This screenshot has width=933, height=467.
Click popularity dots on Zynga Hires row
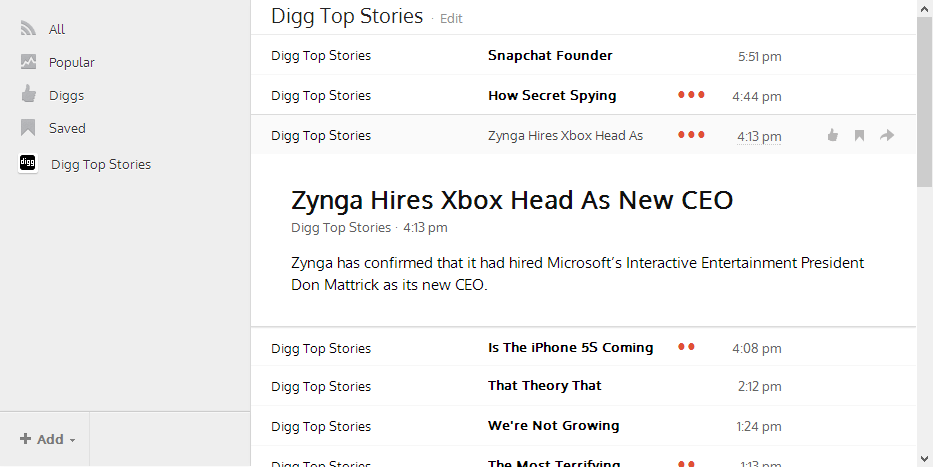point(691,135)
